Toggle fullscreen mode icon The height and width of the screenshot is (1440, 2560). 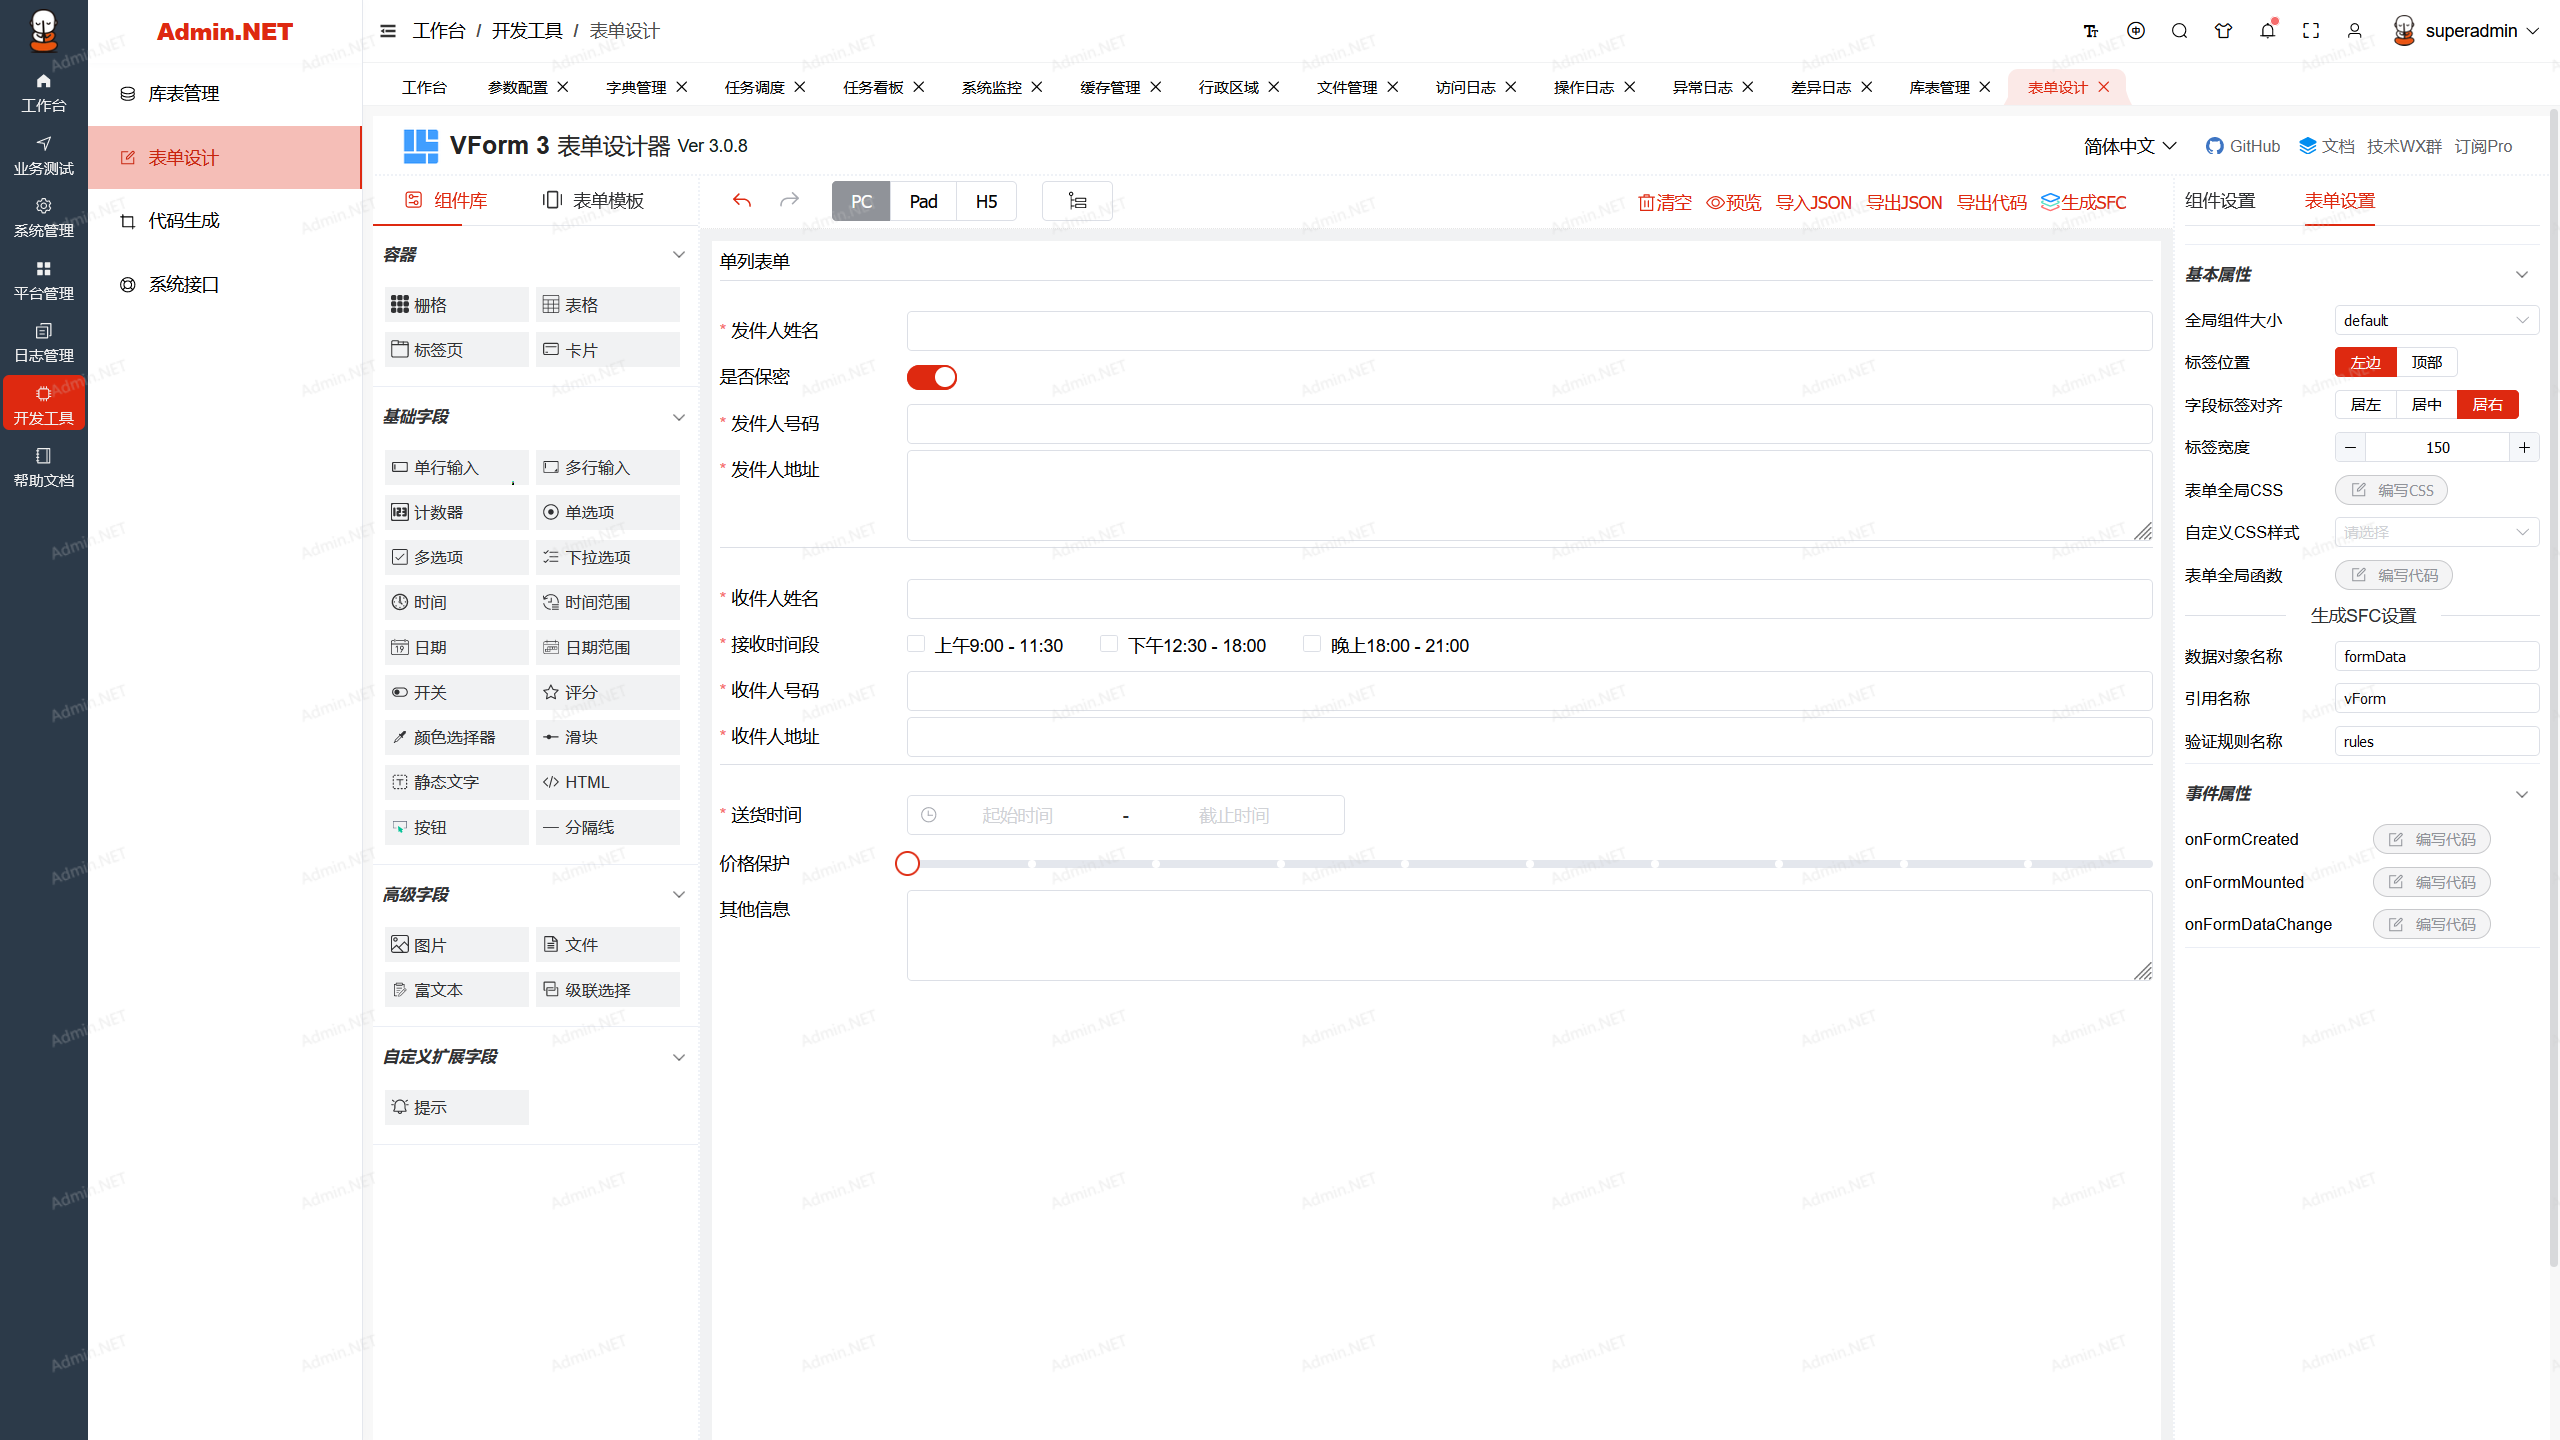point(2311,31)
